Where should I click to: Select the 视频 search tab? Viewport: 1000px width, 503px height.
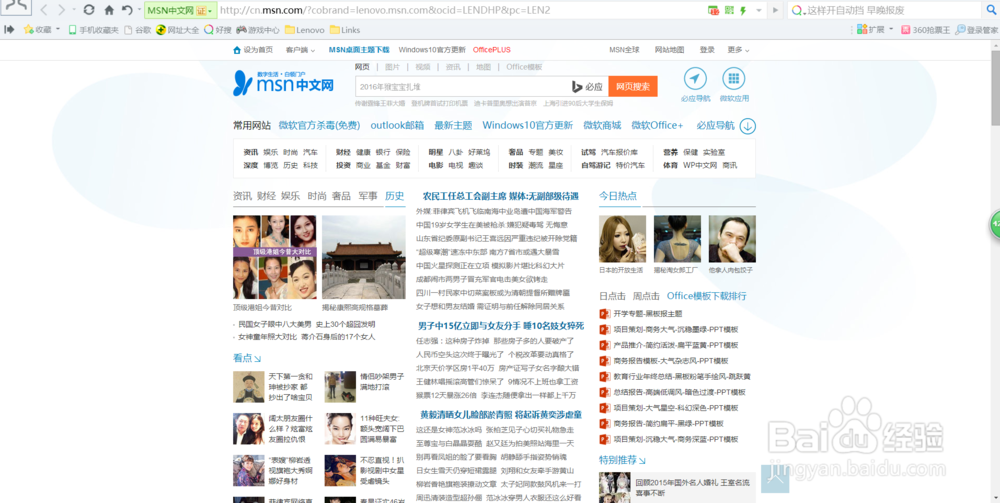coord(422,67)
